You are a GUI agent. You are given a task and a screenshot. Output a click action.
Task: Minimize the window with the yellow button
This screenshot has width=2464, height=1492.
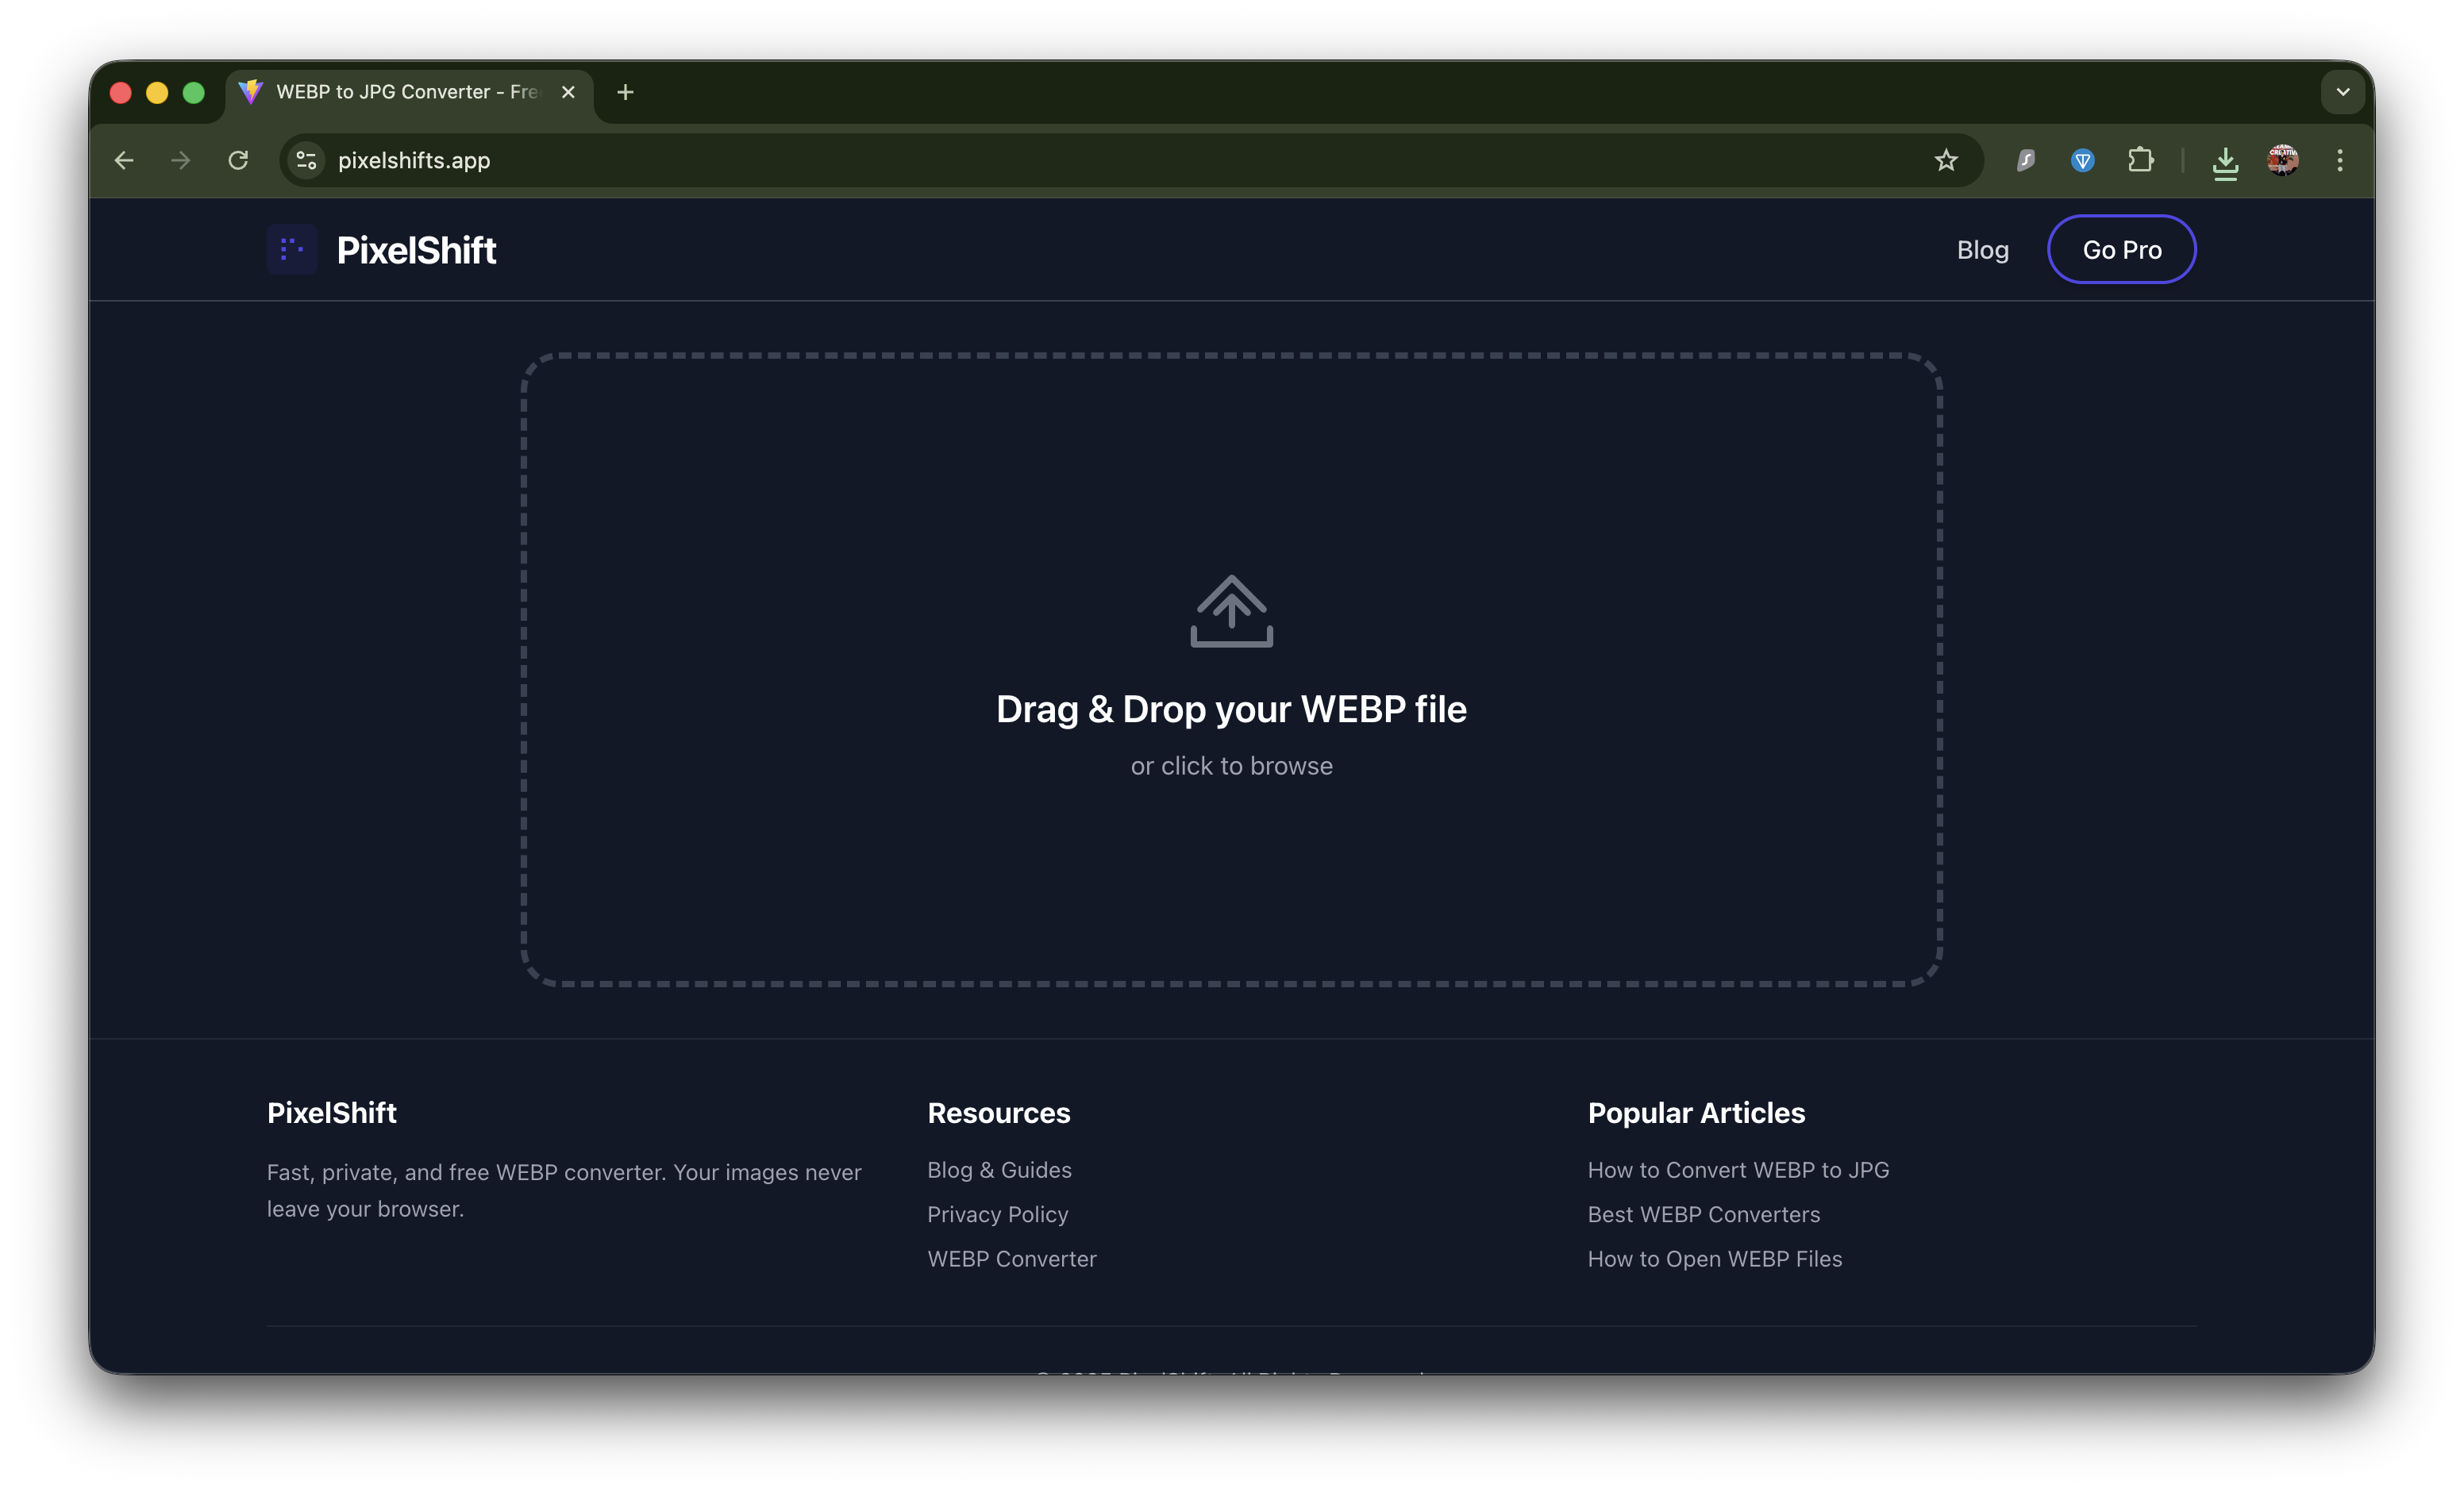point(157,92)
